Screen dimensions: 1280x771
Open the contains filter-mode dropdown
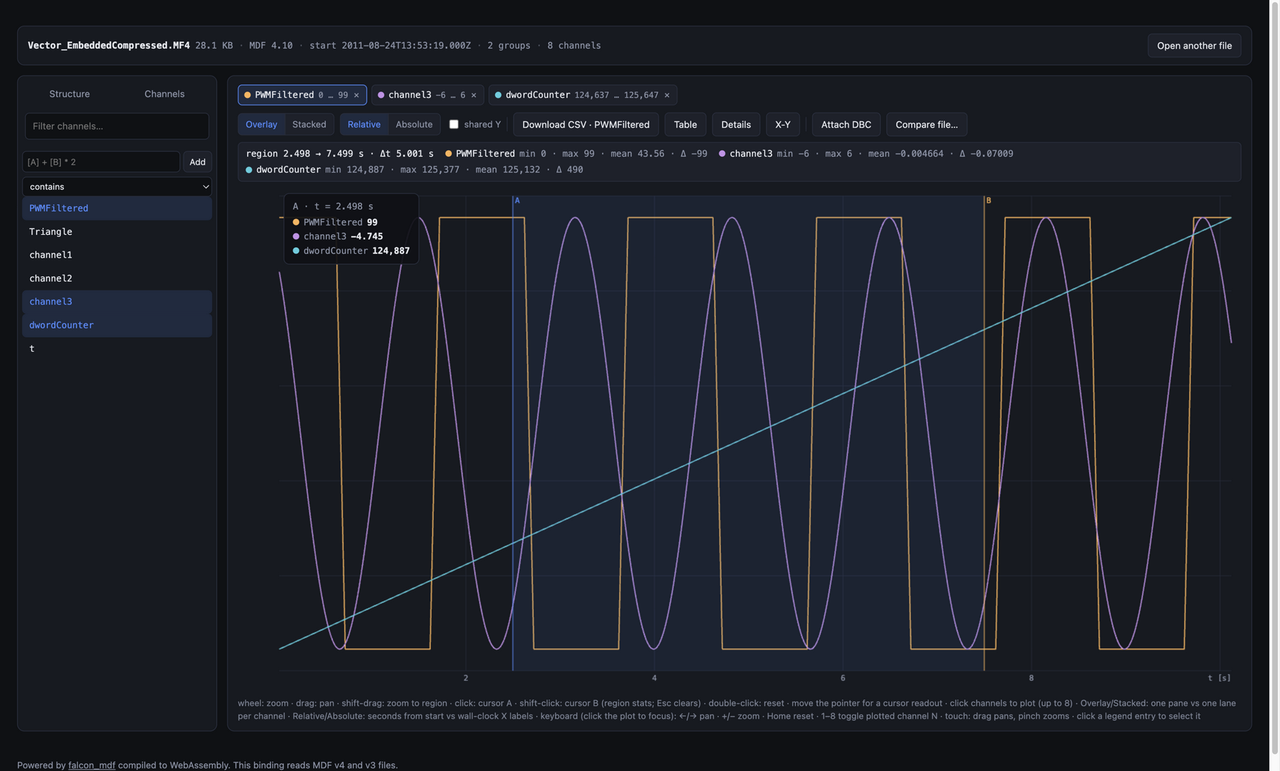click(x=117, y=186)
